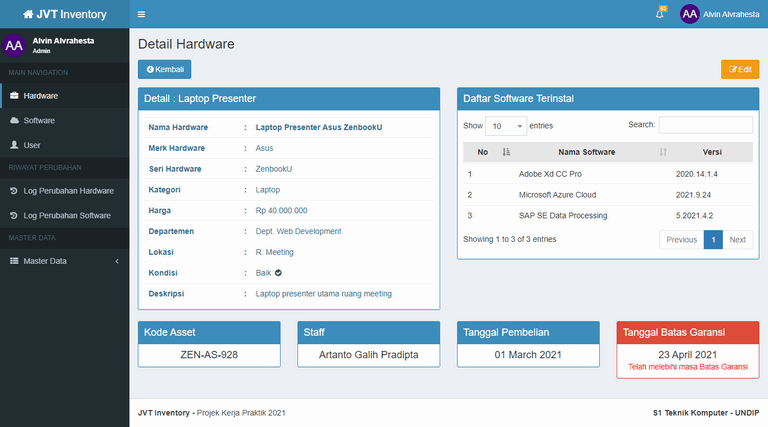Screen dimensions: 768x427
Task: Click warranty date 23 April 2021
Action: point(688,355)
